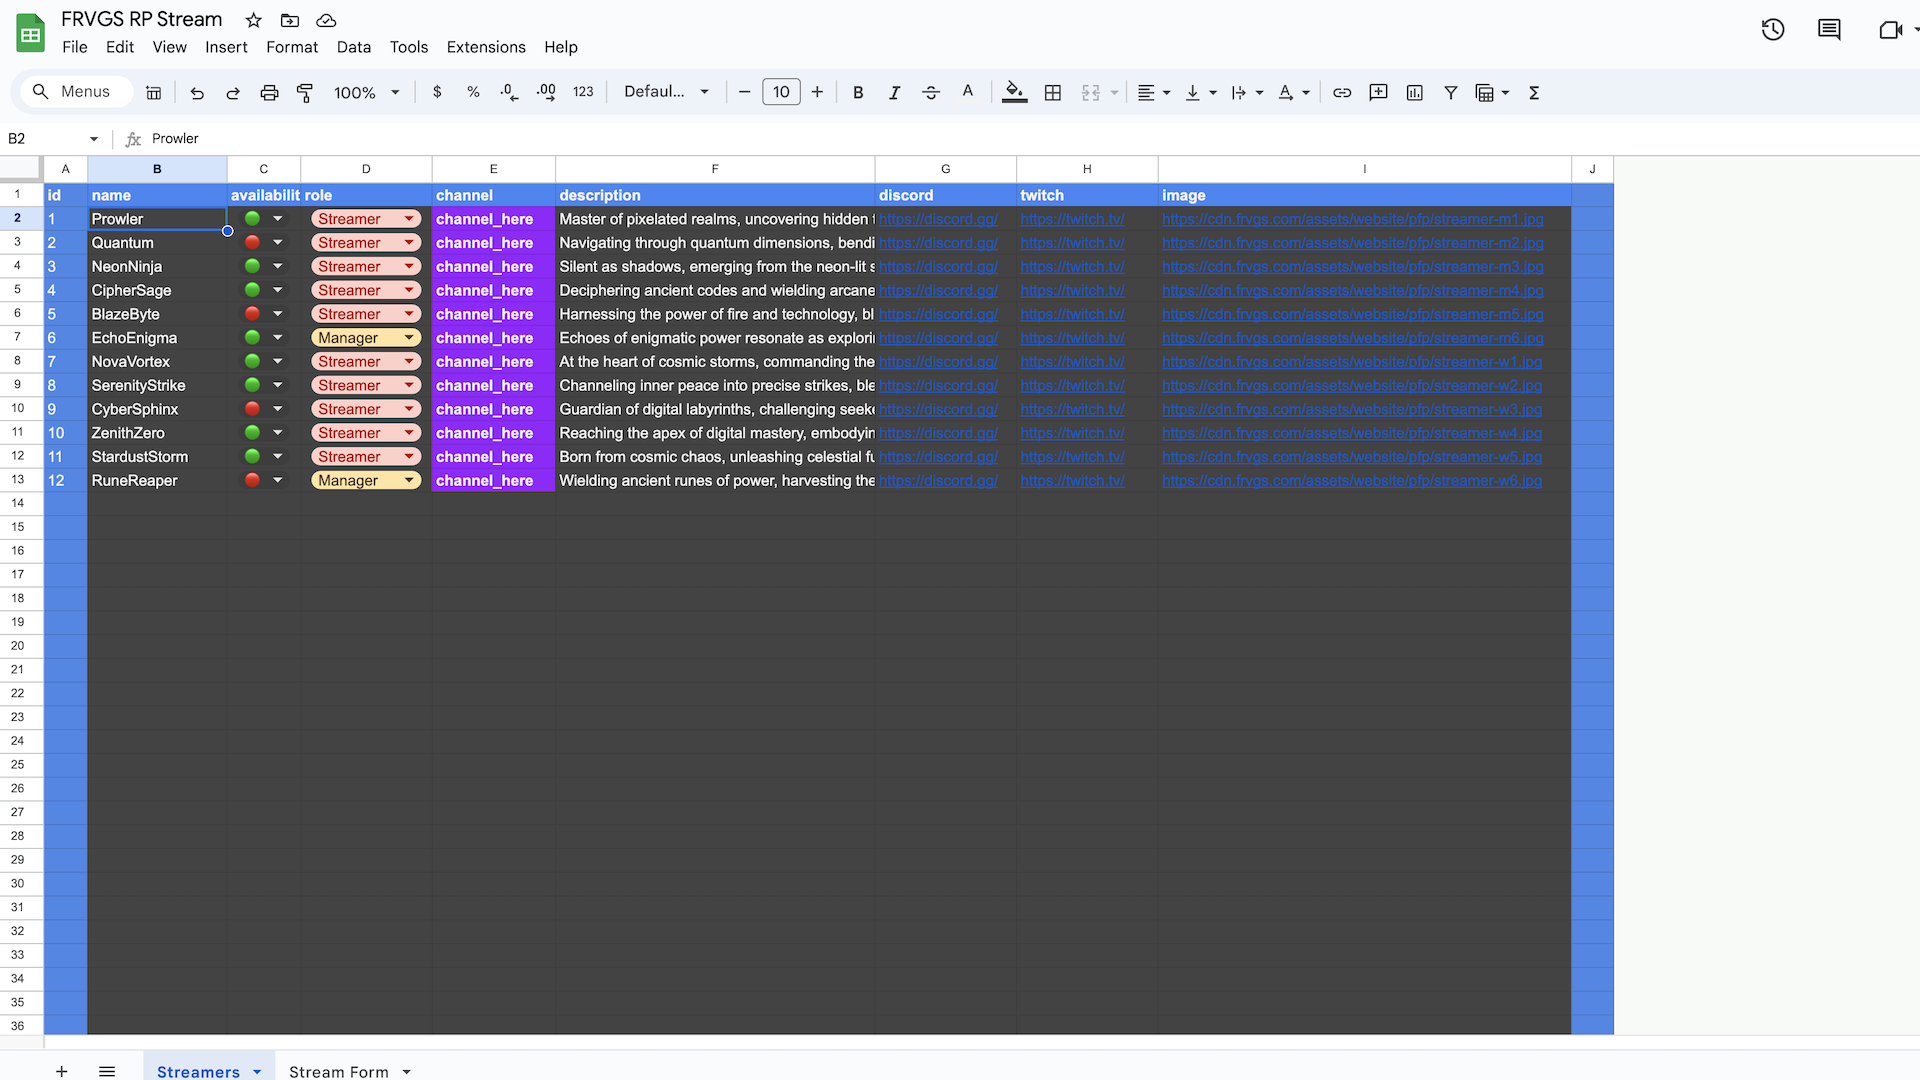Viewport: 1920px width, 1080px height.
Task: Expand the zoom 100% dropdown
Action: pos(366,93)
